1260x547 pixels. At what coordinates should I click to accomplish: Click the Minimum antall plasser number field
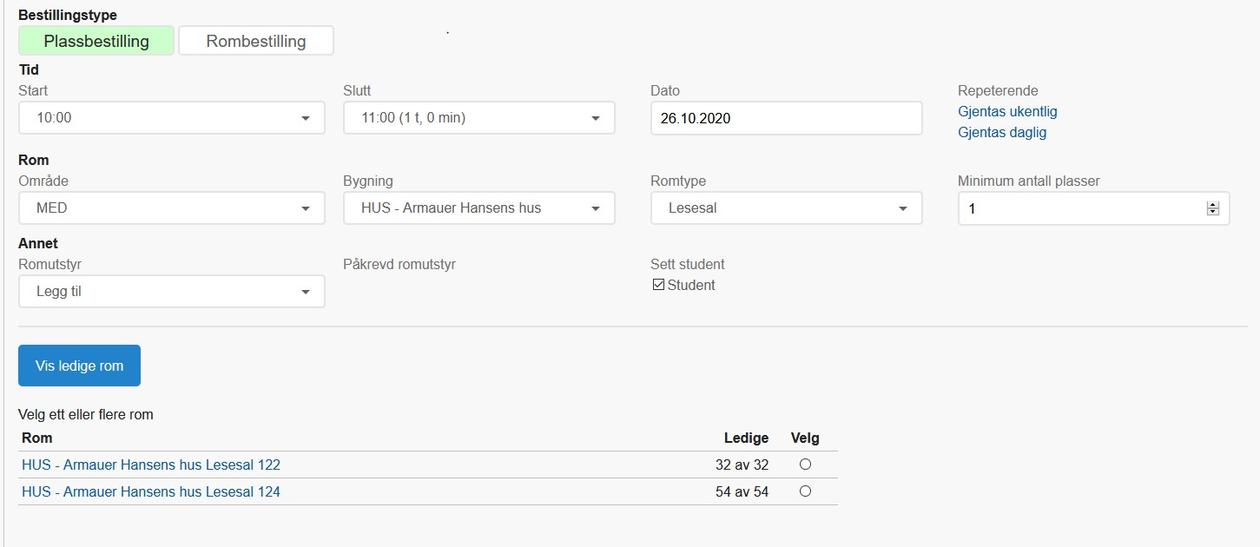pyautogui.click(x=1080, y=209)
